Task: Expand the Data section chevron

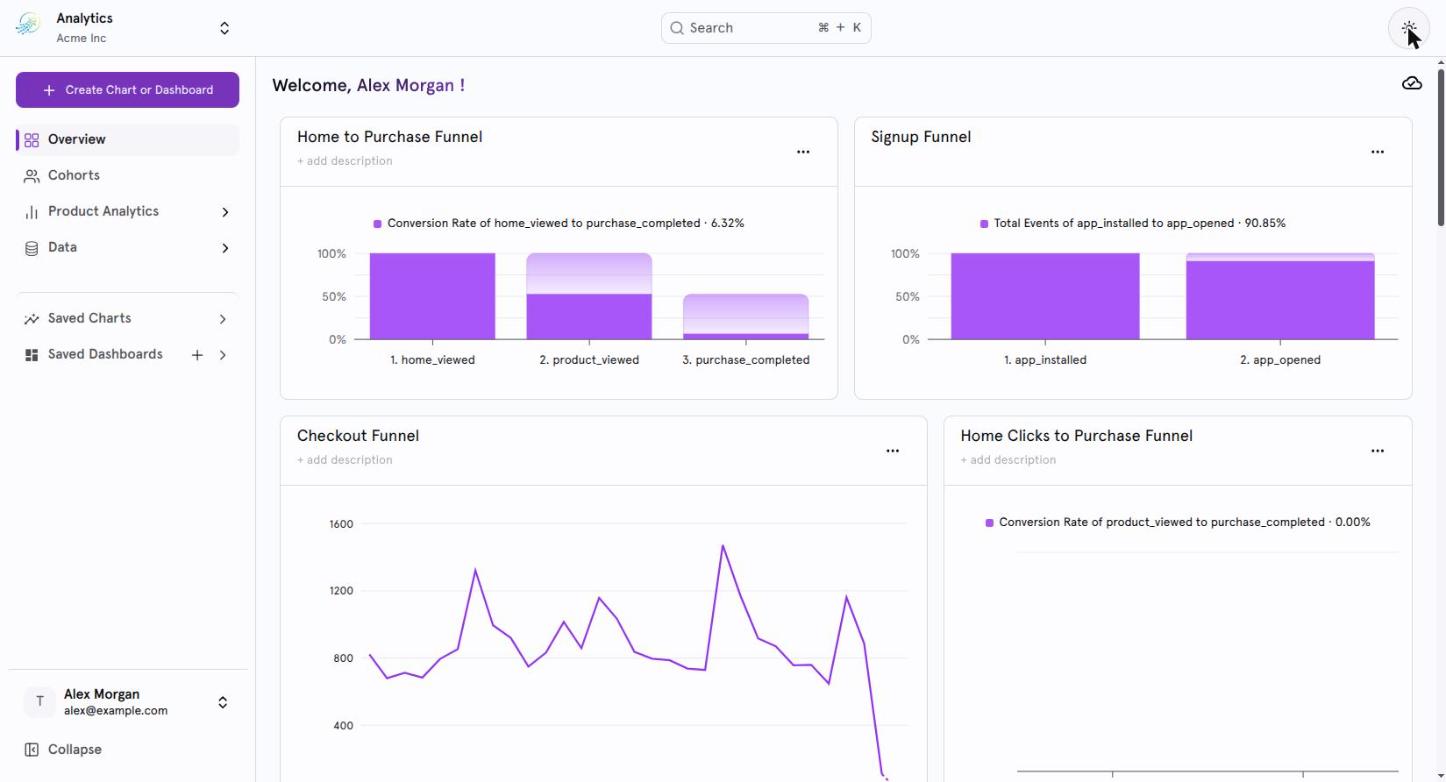Action: tap(225, 248)
